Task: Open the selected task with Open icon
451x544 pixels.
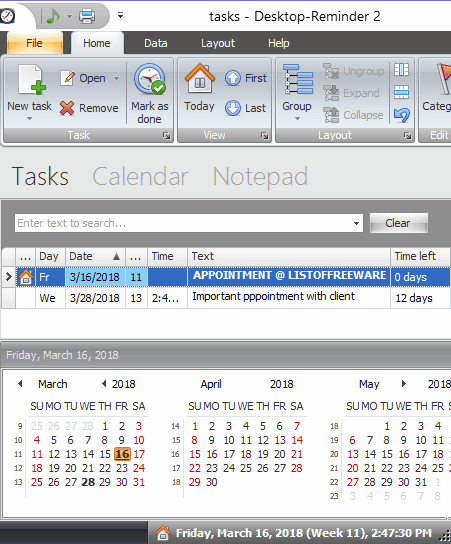Action: click(67, 78)
